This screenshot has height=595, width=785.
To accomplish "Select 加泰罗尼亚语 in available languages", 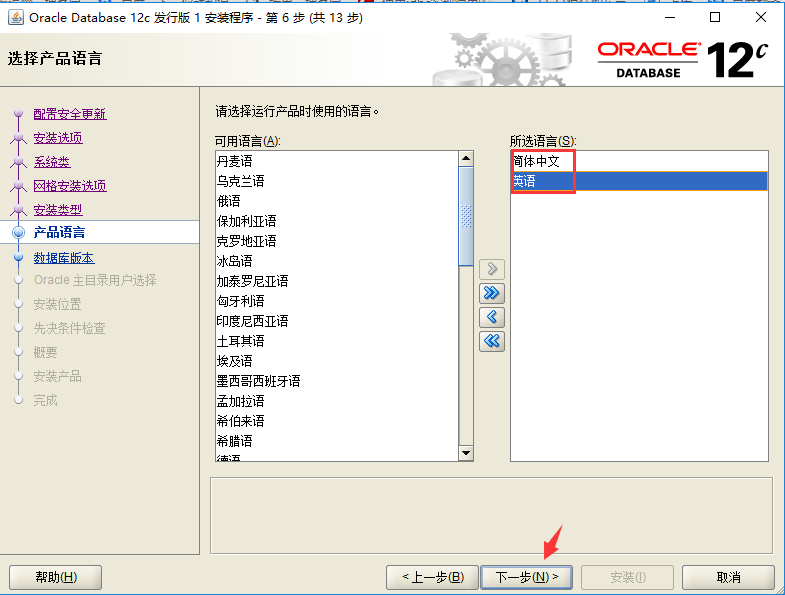I will pos(337,281).
